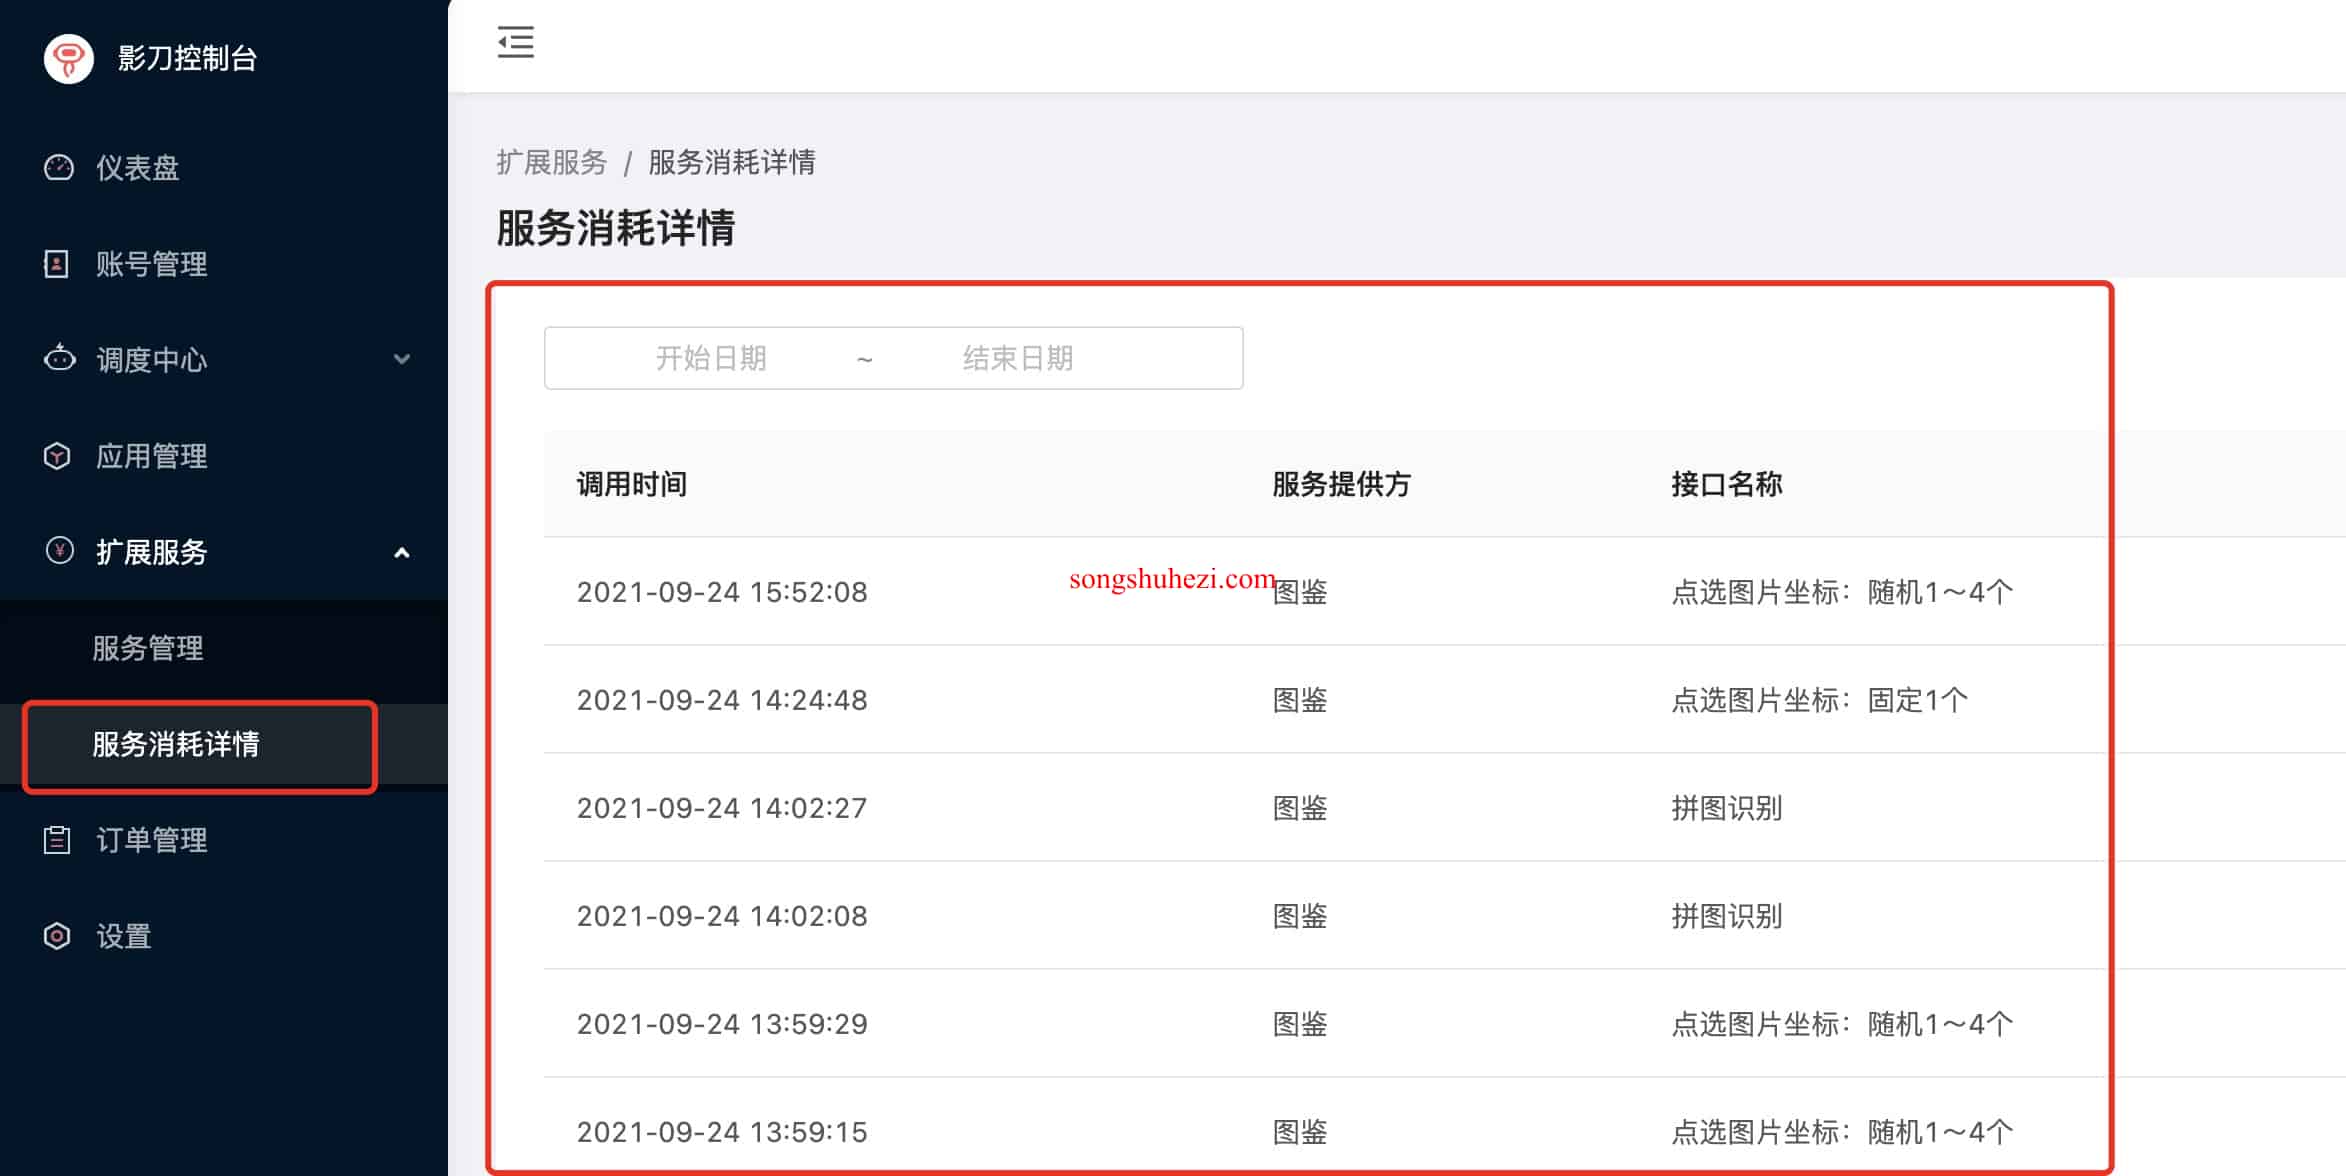This screenshot has width=2346, height=1176.
Task: Click the dashboard gauge icon
Action: 59,167
